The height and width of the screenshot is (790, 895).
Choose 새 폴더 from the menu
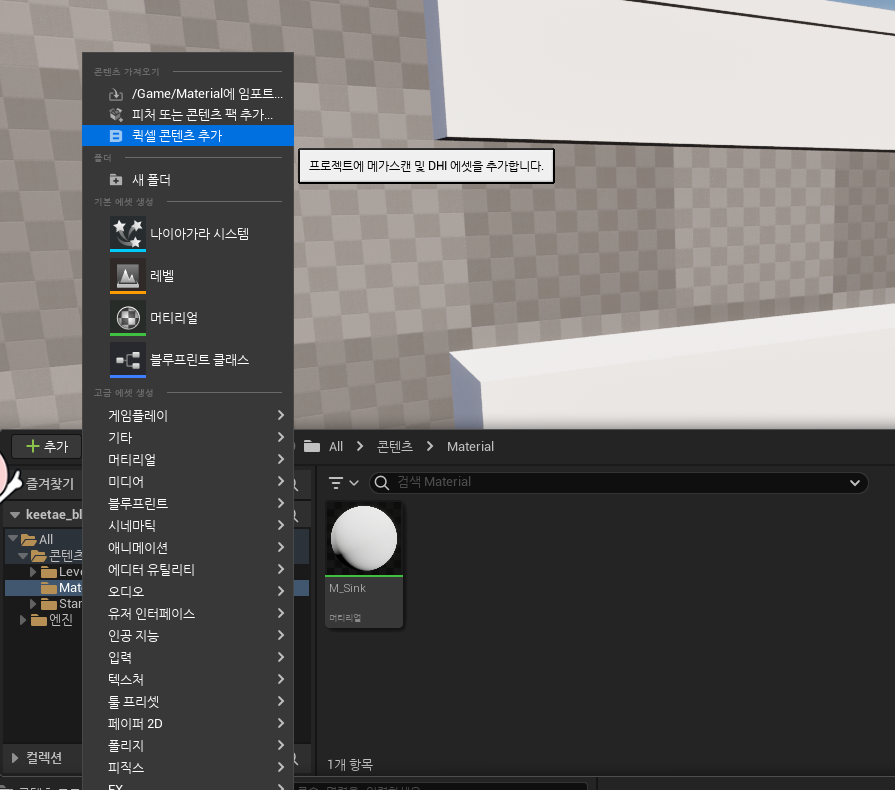click(188, 180)
